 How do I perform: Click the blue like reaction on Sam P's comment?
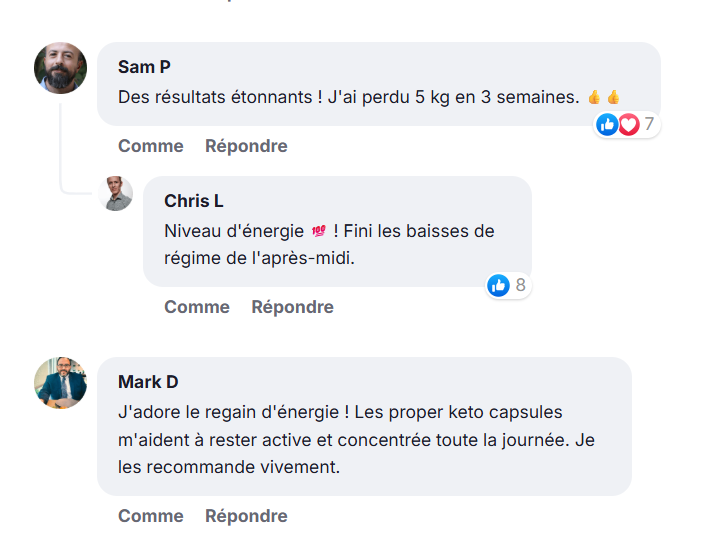607,124
